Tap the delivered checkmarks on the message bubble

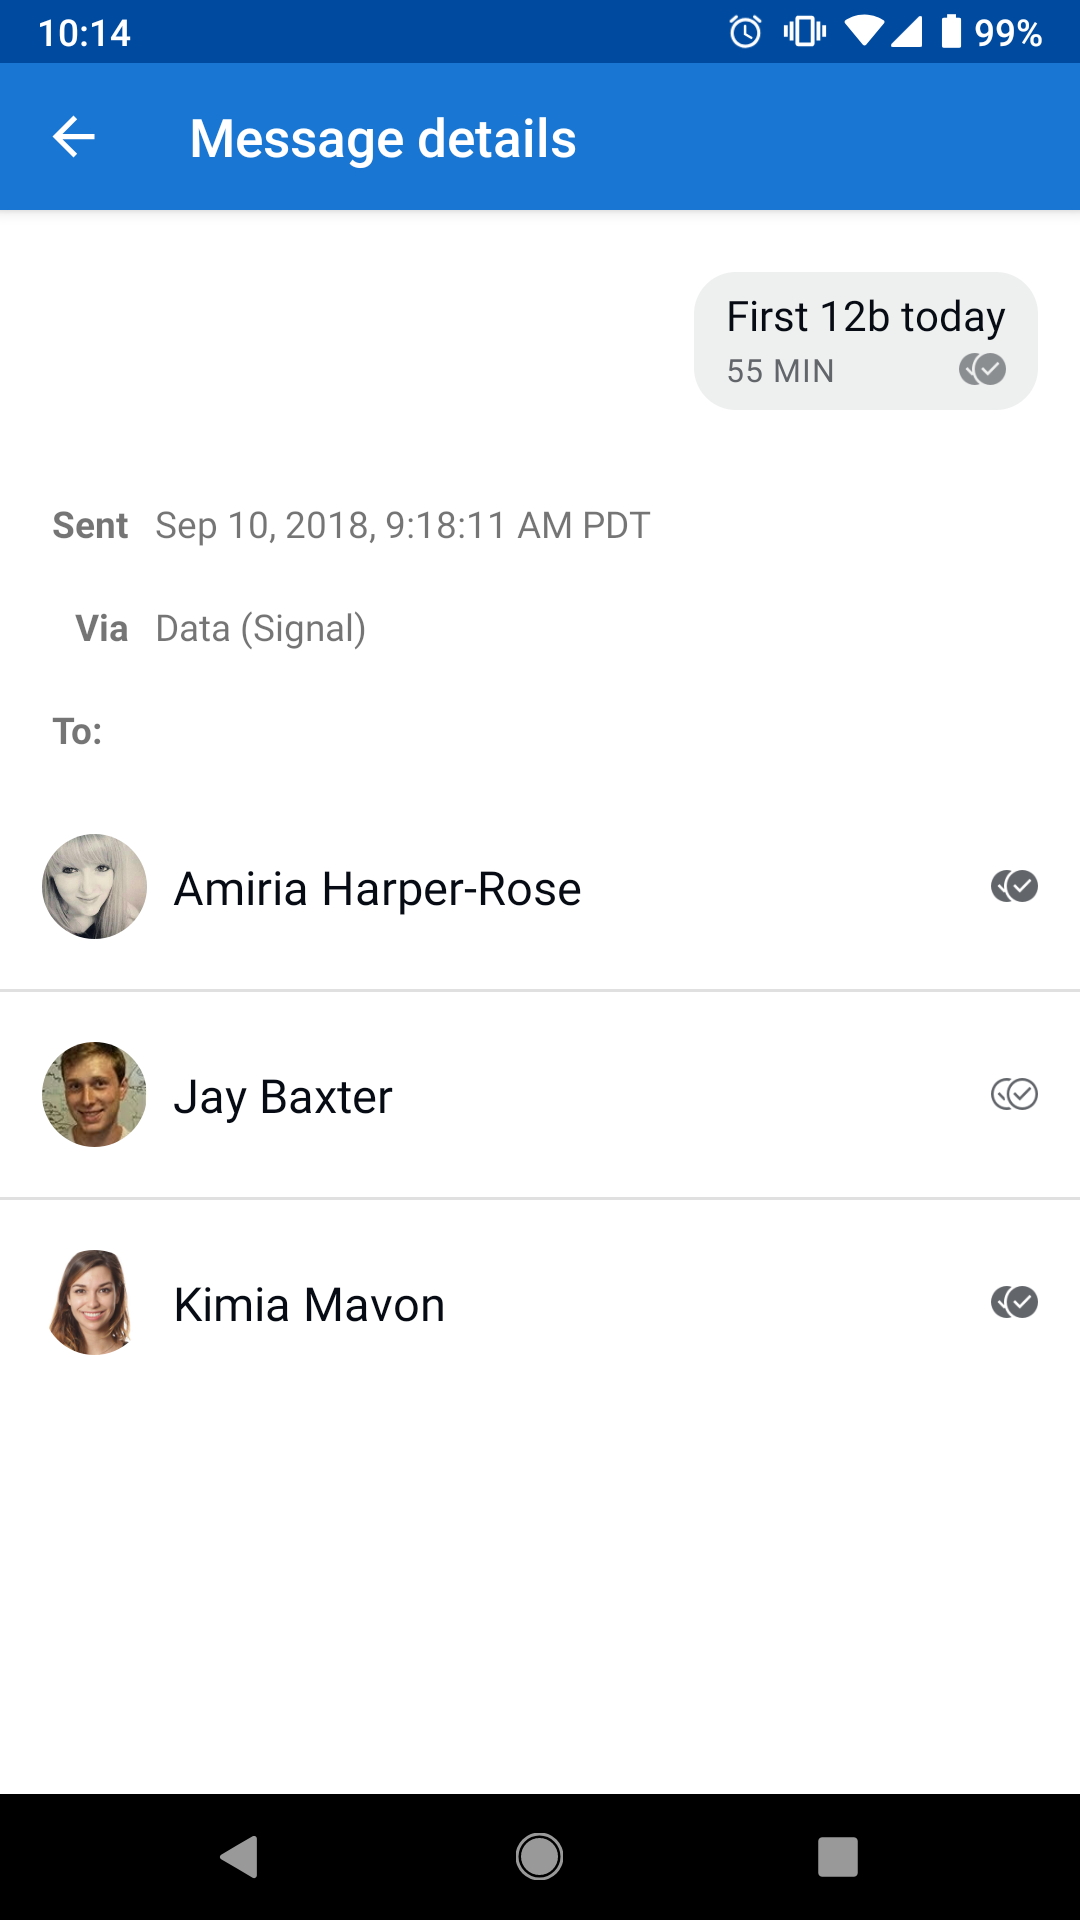coord(984,370)
